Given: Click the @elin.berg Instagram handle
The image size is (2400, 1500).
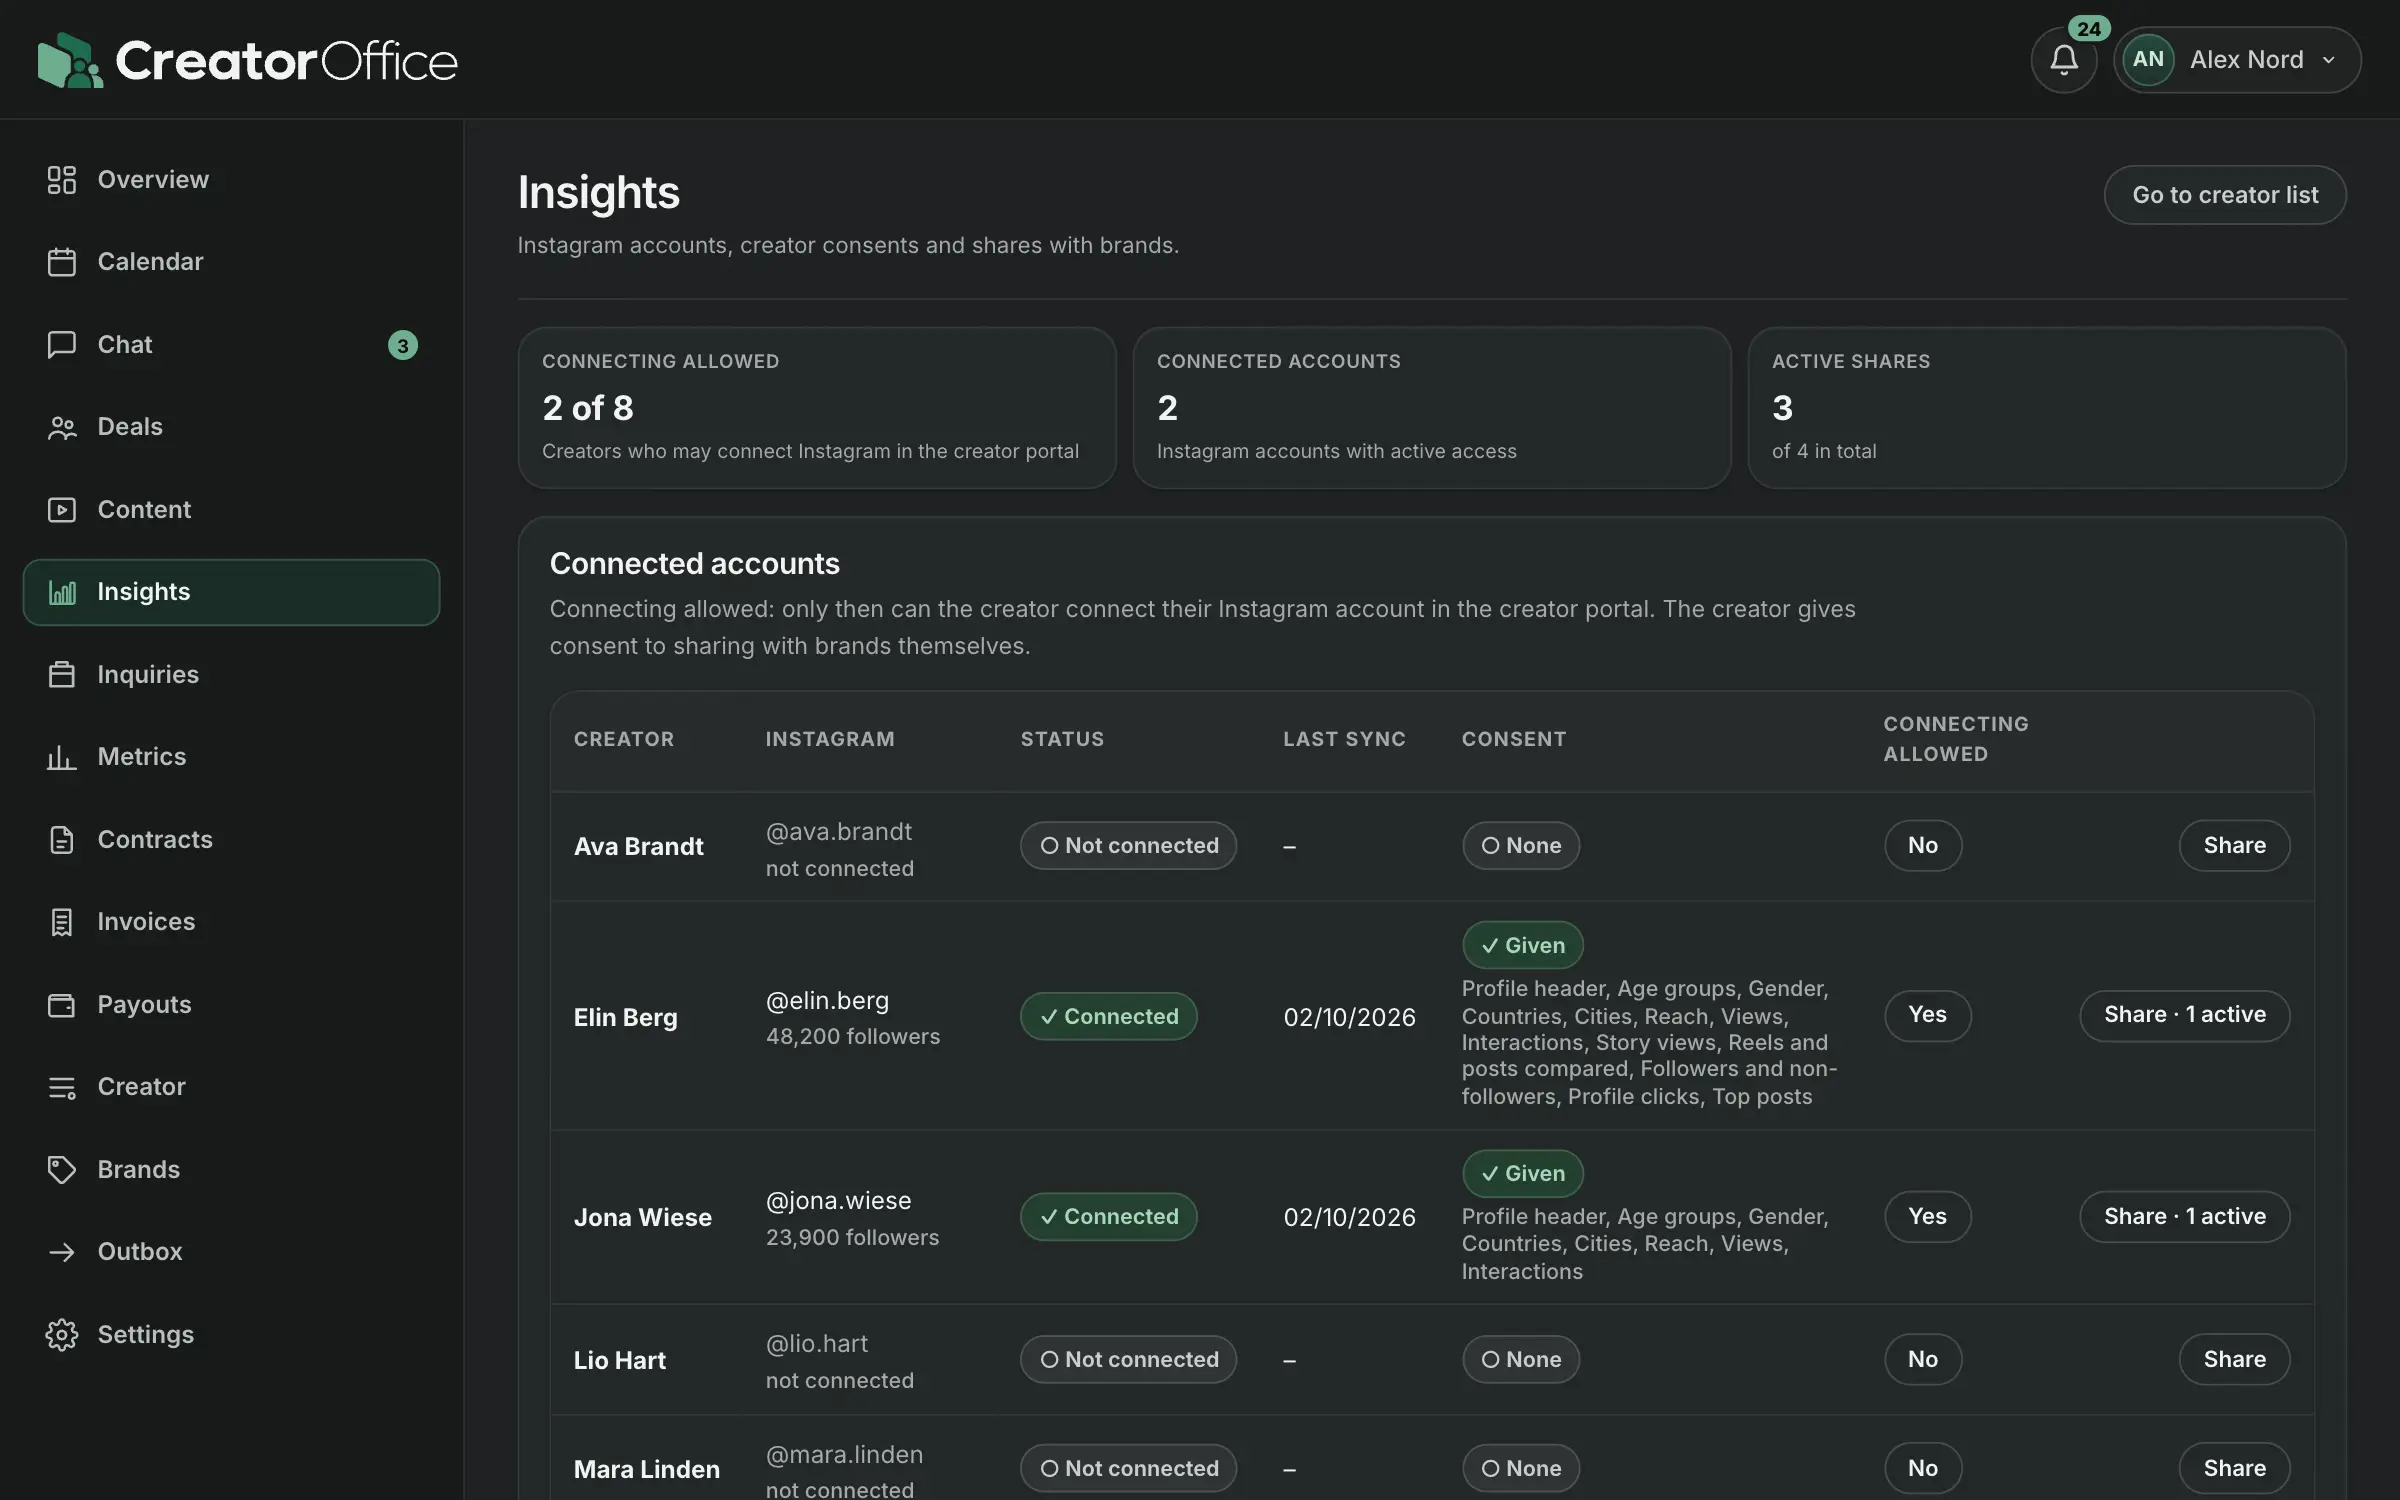Looking at the screenshot, I should pyautogui.click(x=827, y=1001).
